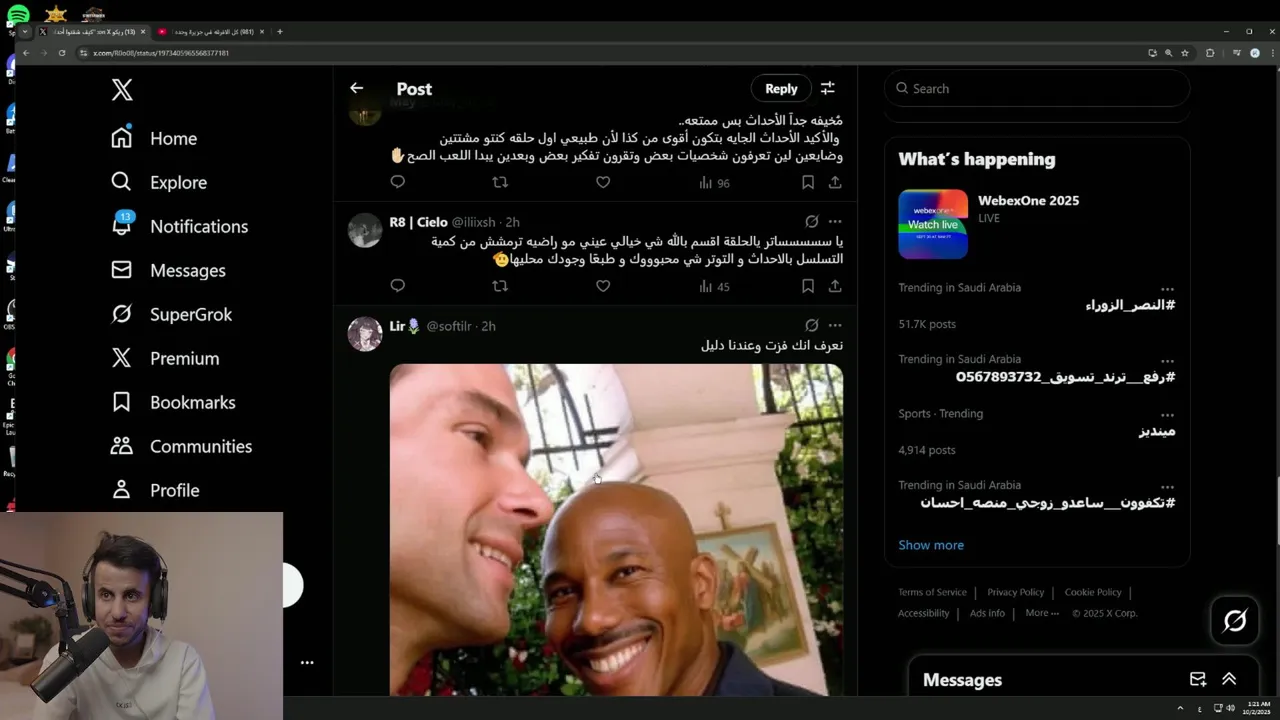Expand the More footer menu
The height and width of the screenshot is (720, 1280).
[x=1041, y=613]
